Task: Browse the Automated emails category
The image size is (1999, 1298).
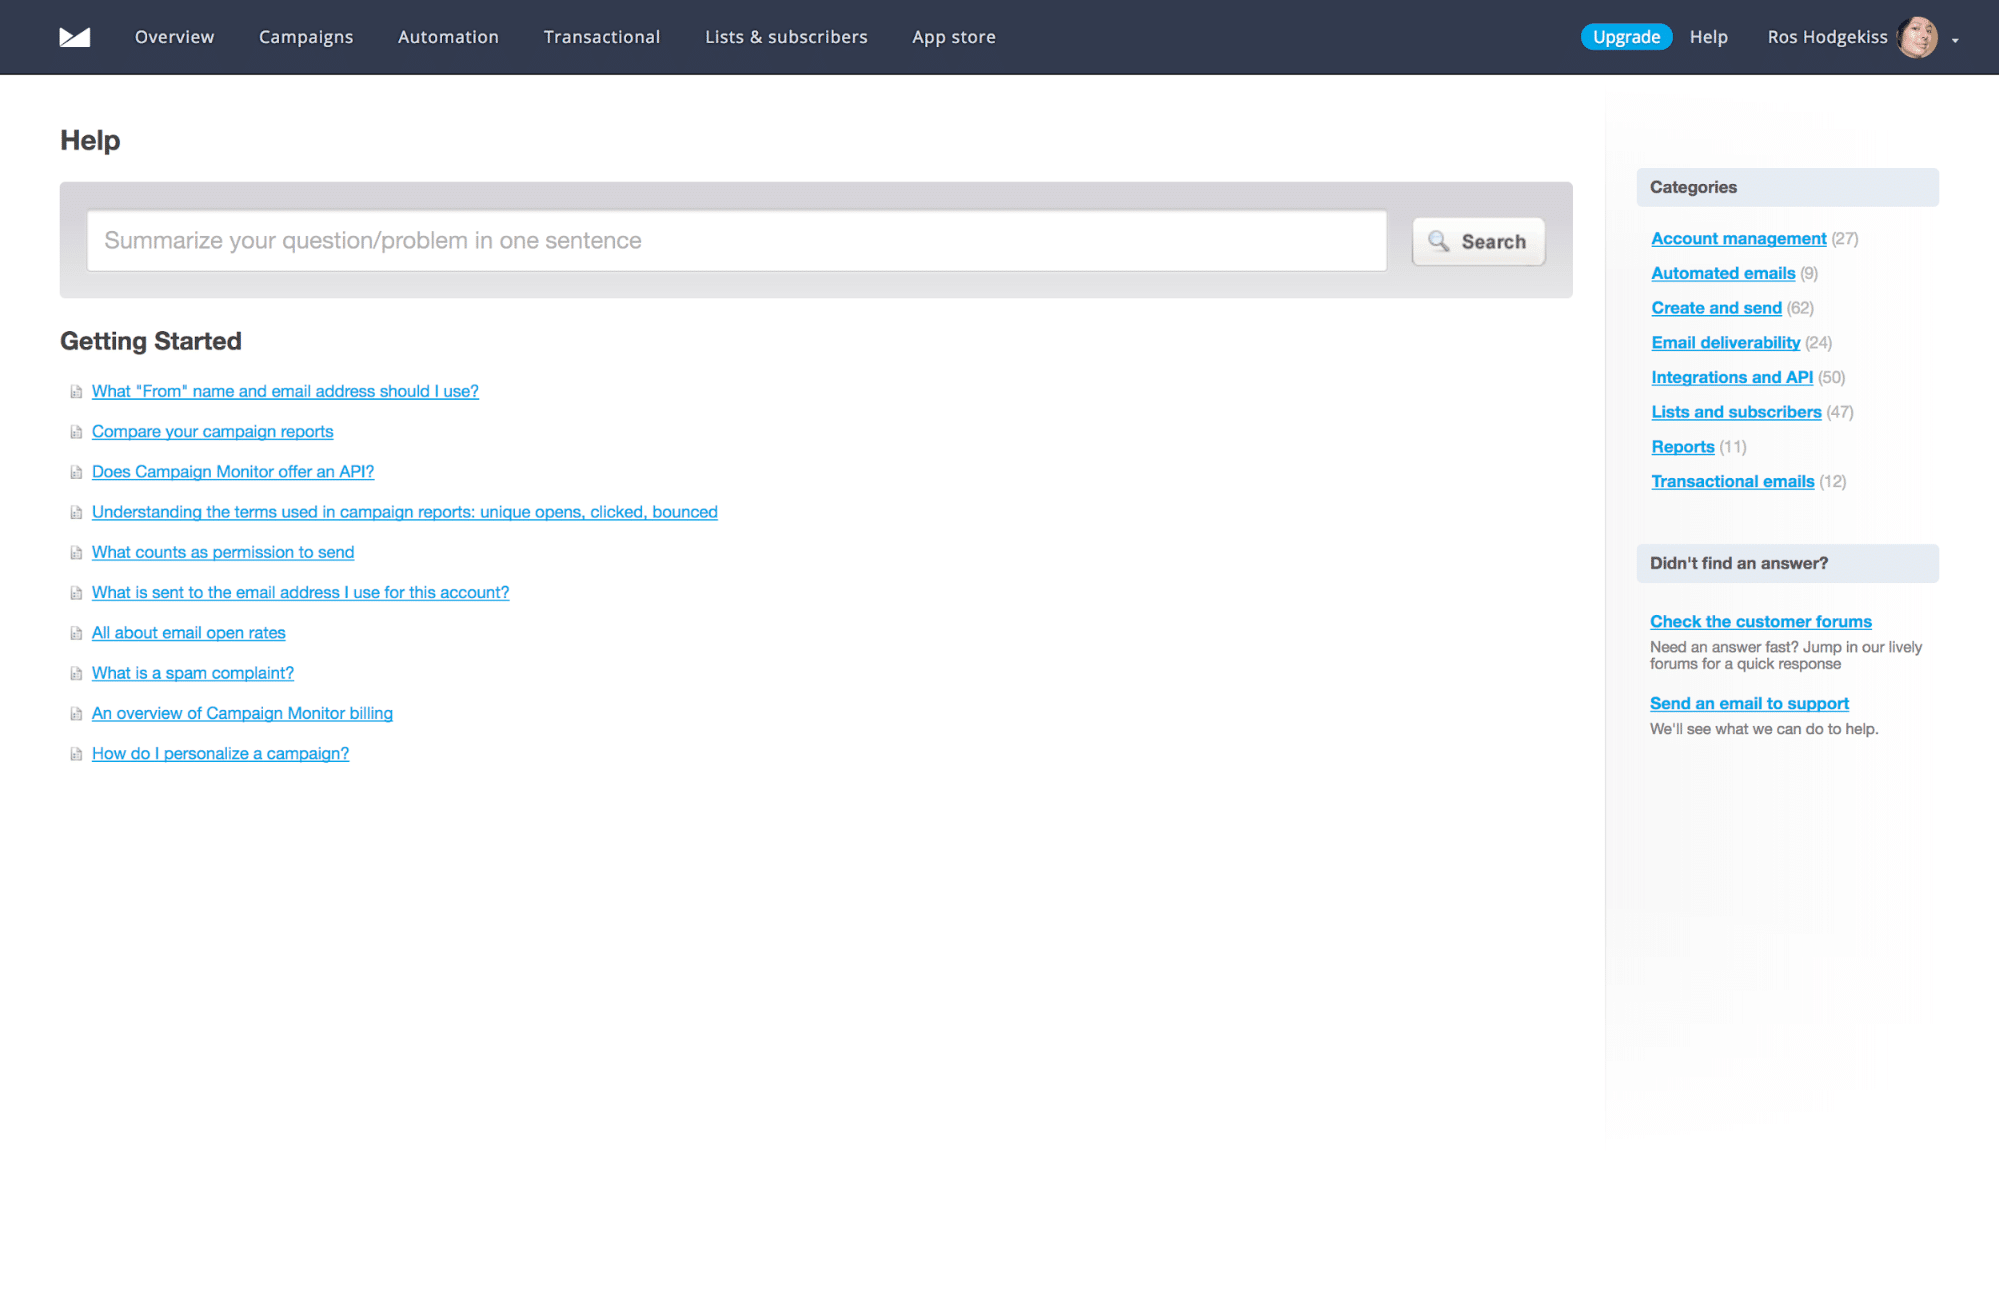Action: click(x=1723, y=273)
